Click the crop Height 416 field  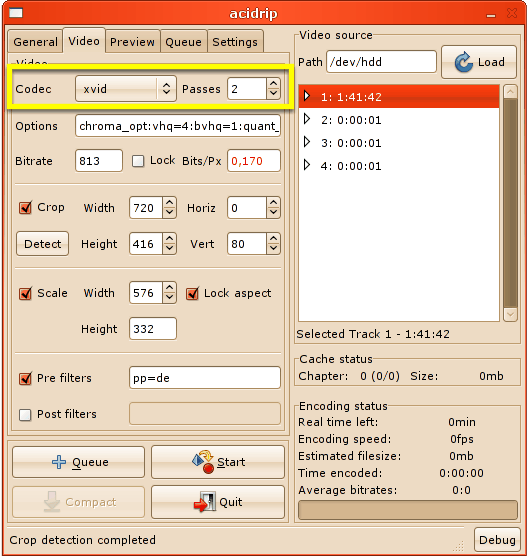click(146, 244)
